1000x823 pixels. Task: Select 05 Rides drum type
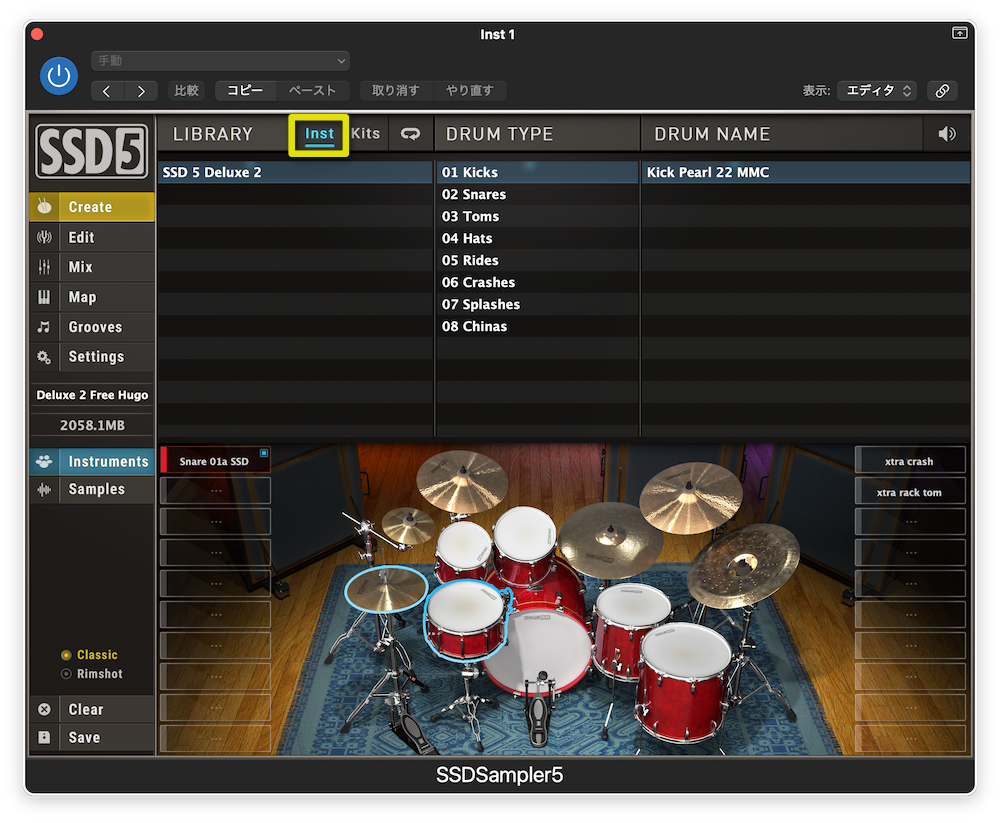pos(536,260)
